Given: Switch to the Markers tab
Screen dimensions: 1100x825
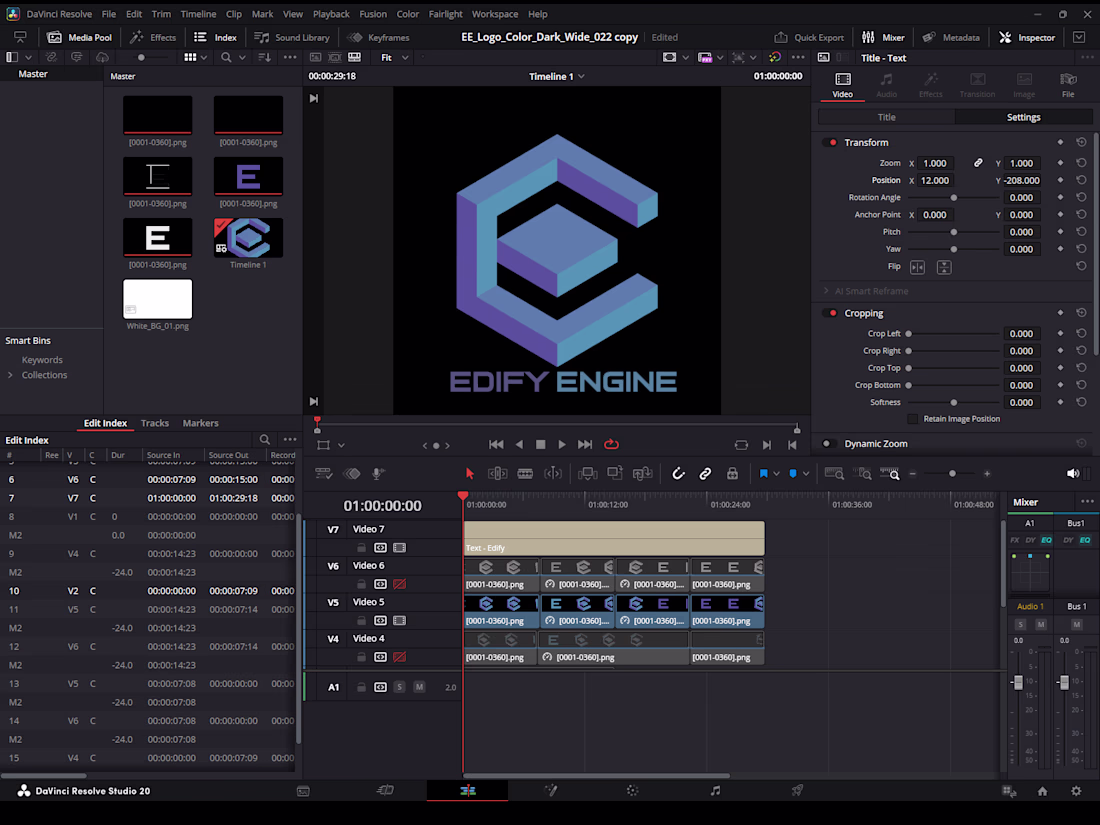Looking at the screenshot, I should [x=200, y=423].
